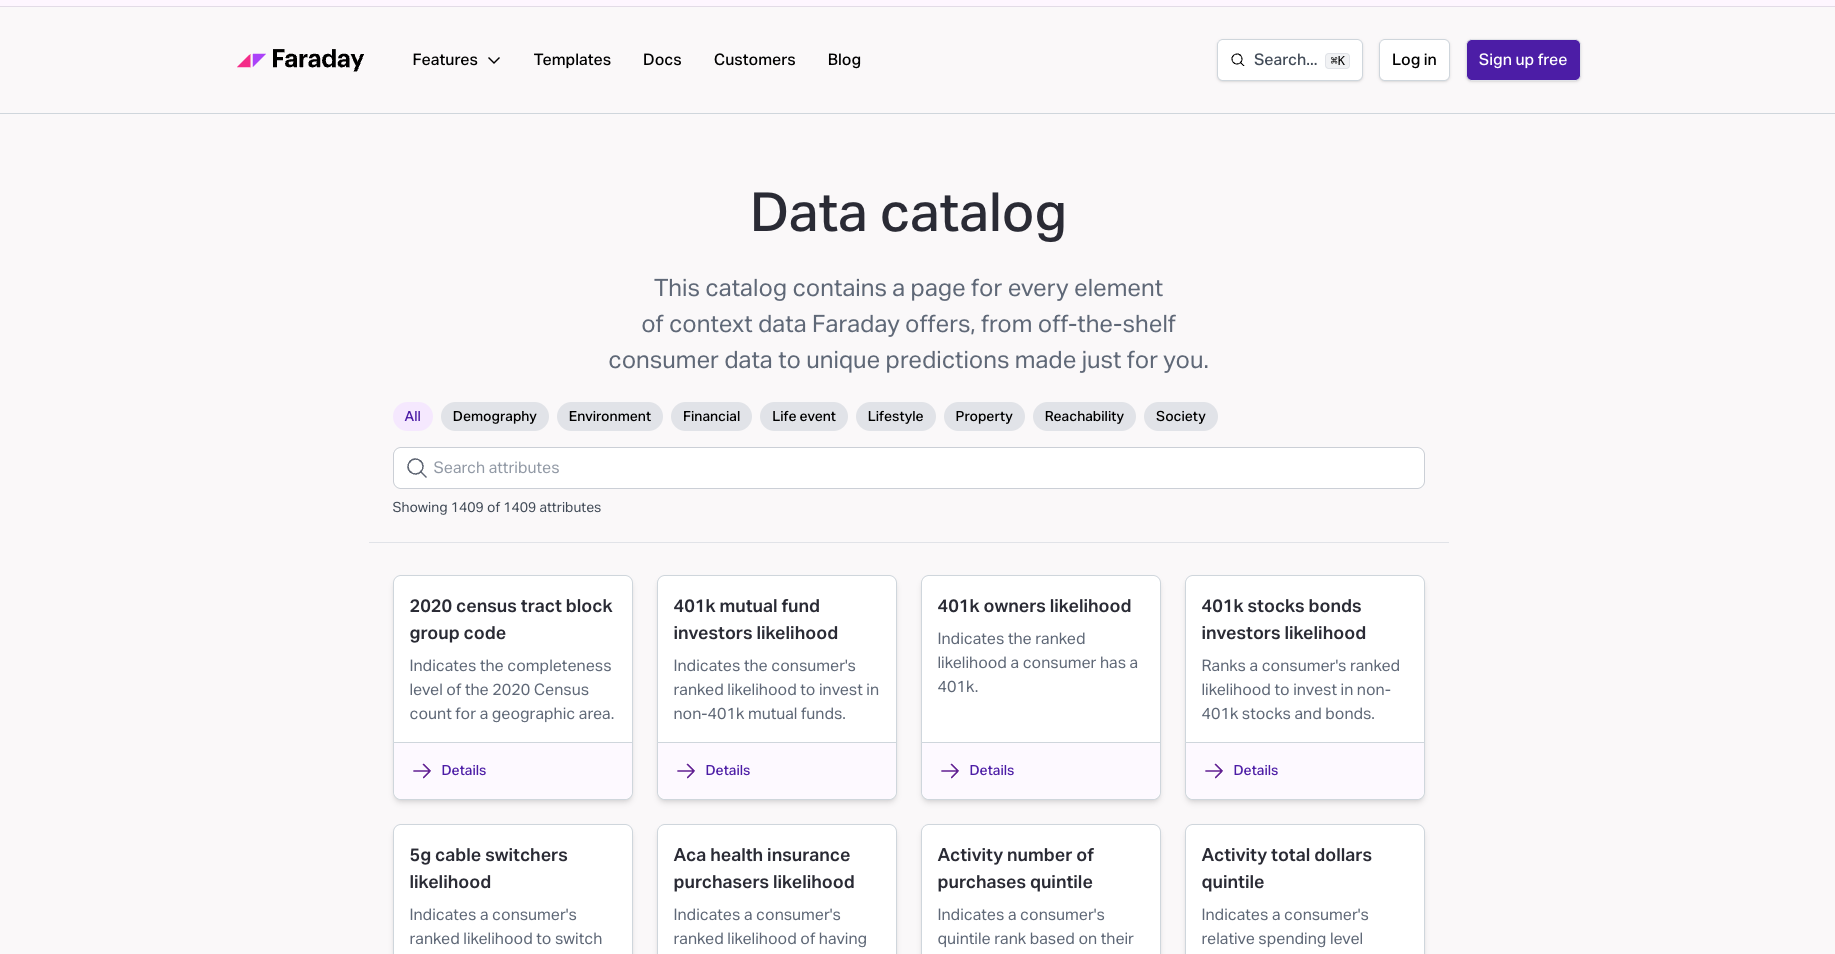Click arrow icon on 401k mutual fund card

pos(686,771)
